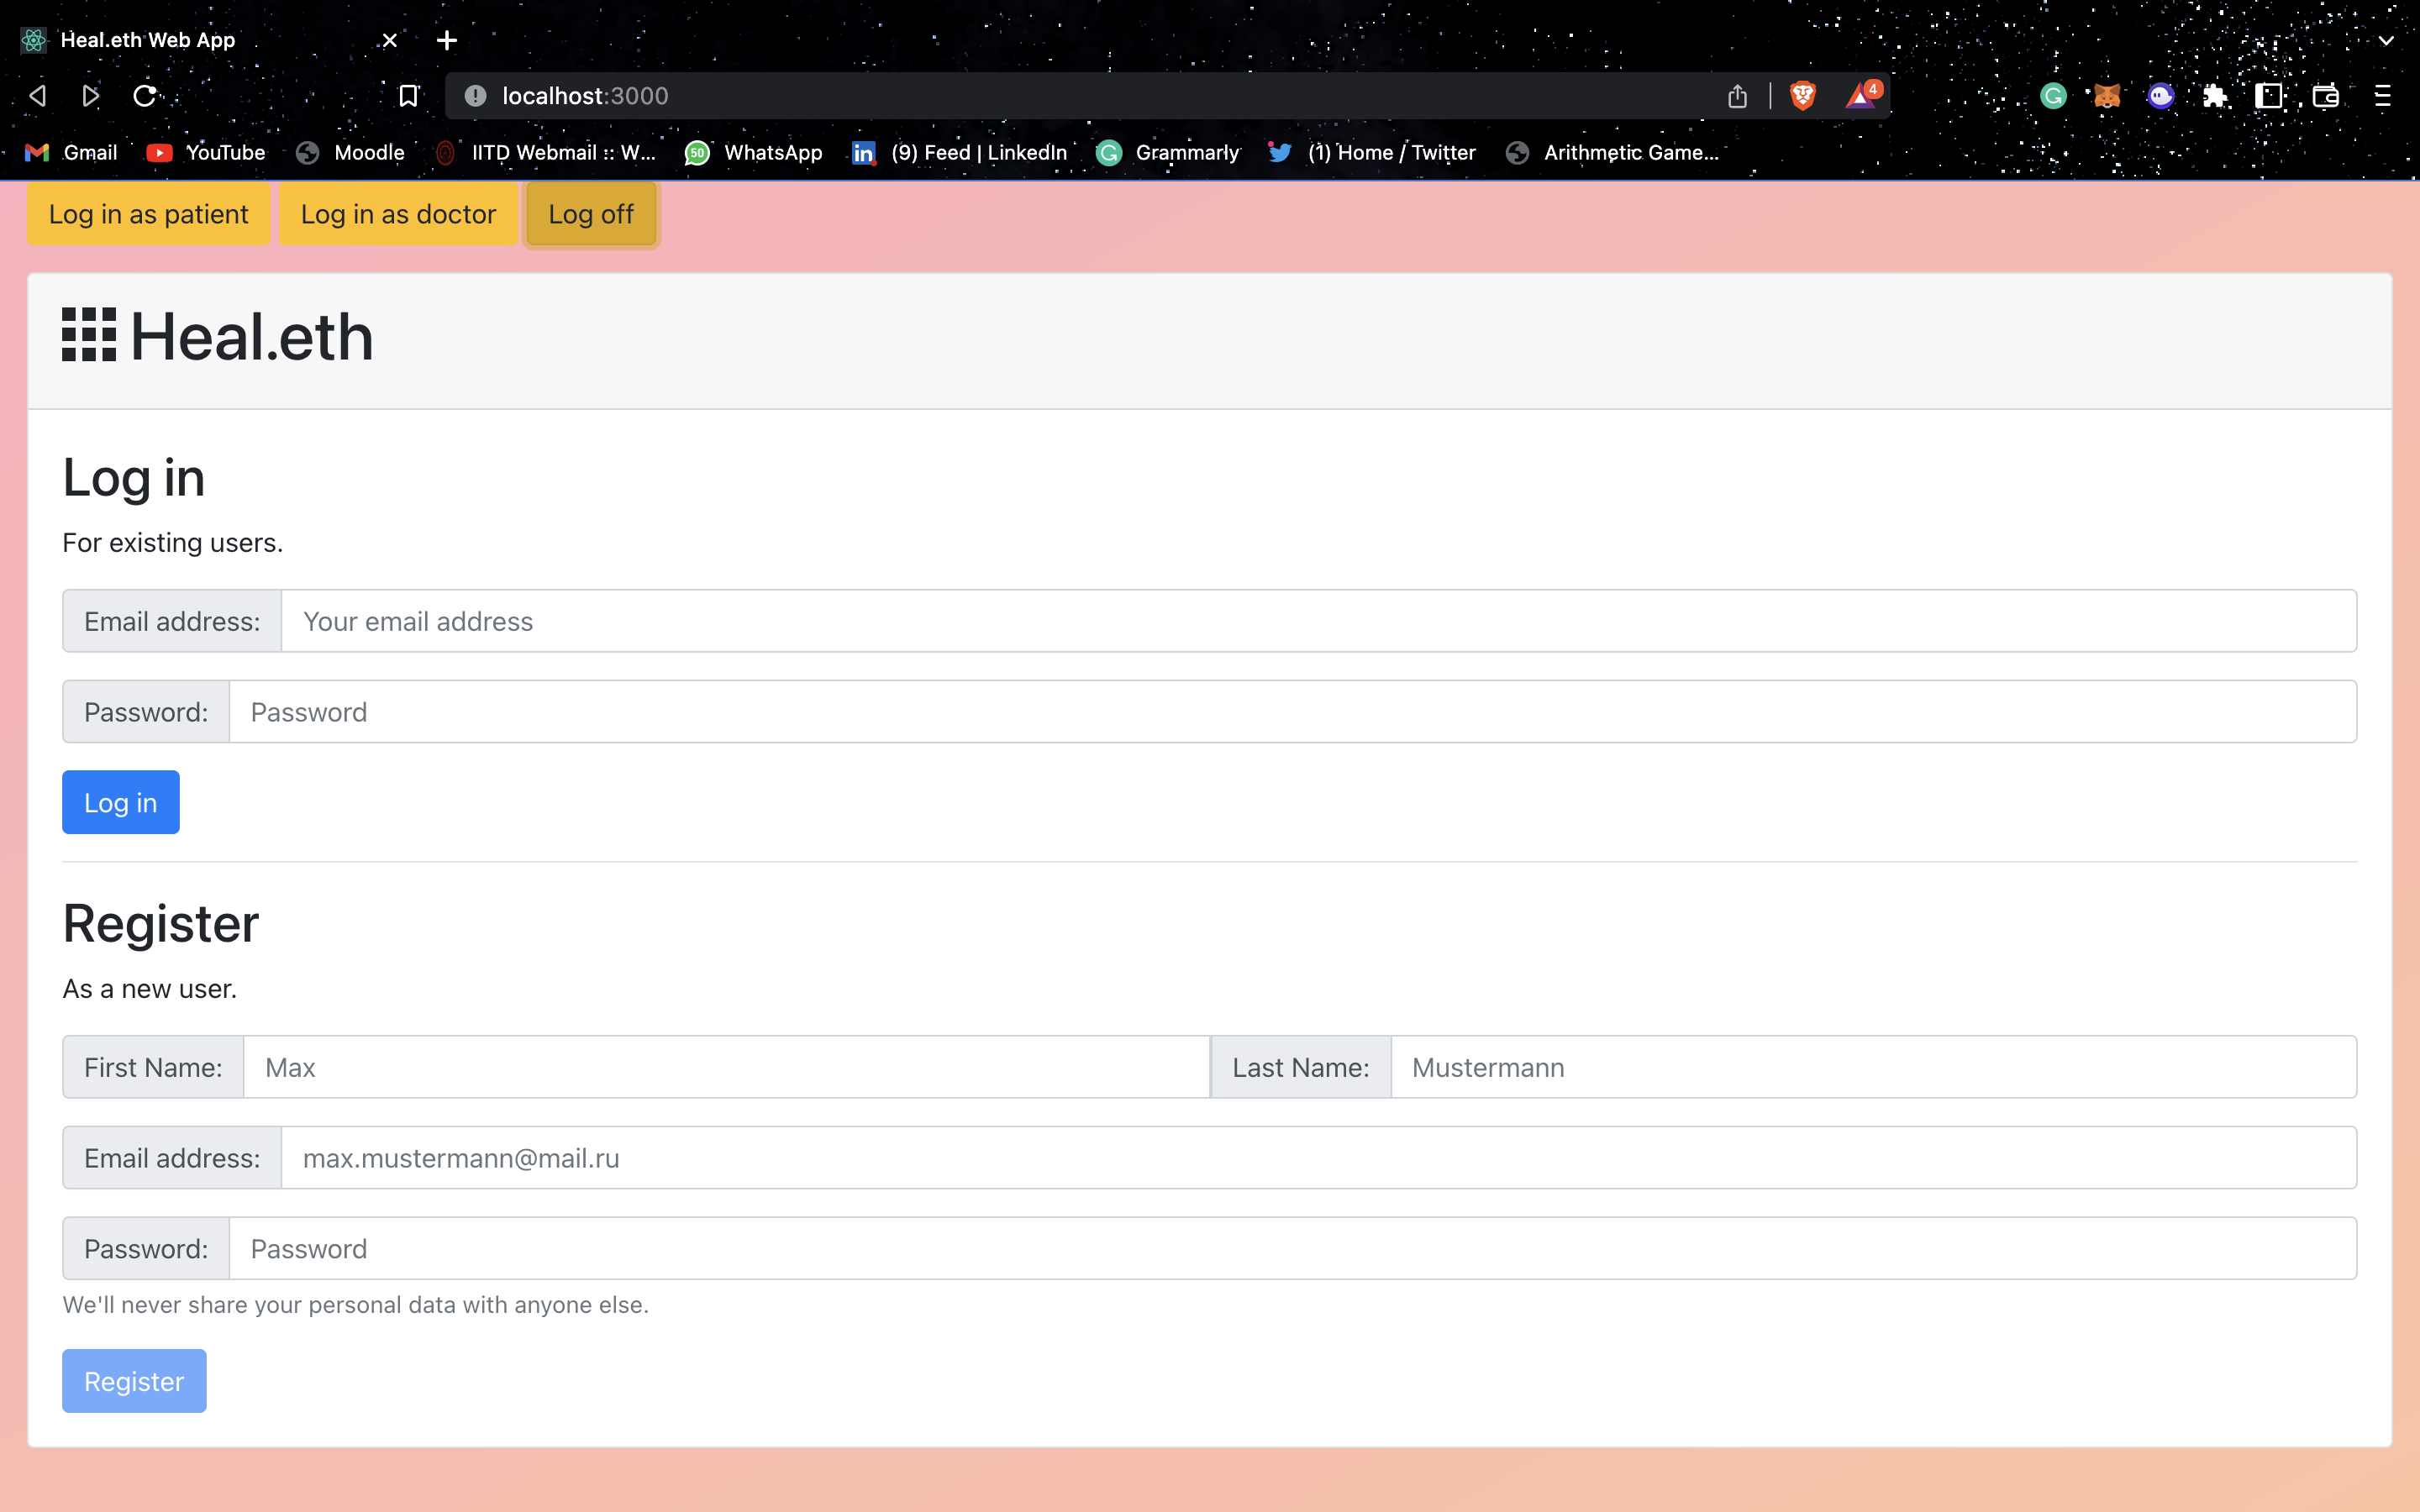Open the Gmail bookmark
Screen dimensions: 2420x1512
coord(71,152)
